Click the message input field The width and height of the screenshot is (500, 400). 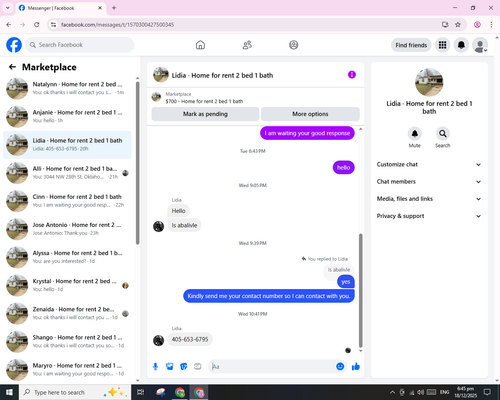[x=273, y=367]
